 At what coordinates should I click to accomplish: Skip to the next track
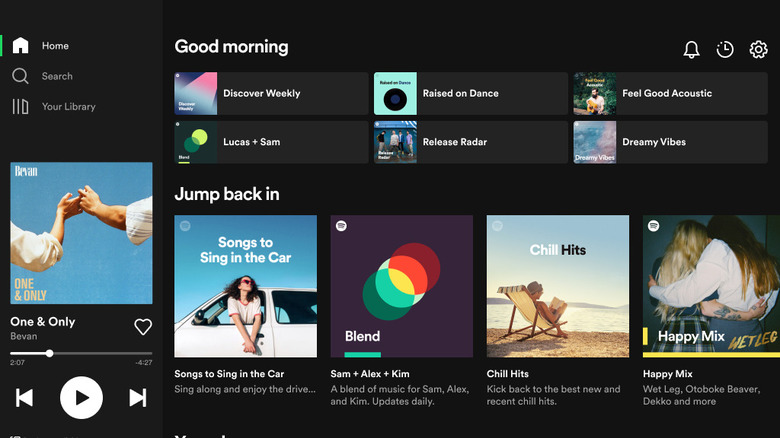coord(138,398)
